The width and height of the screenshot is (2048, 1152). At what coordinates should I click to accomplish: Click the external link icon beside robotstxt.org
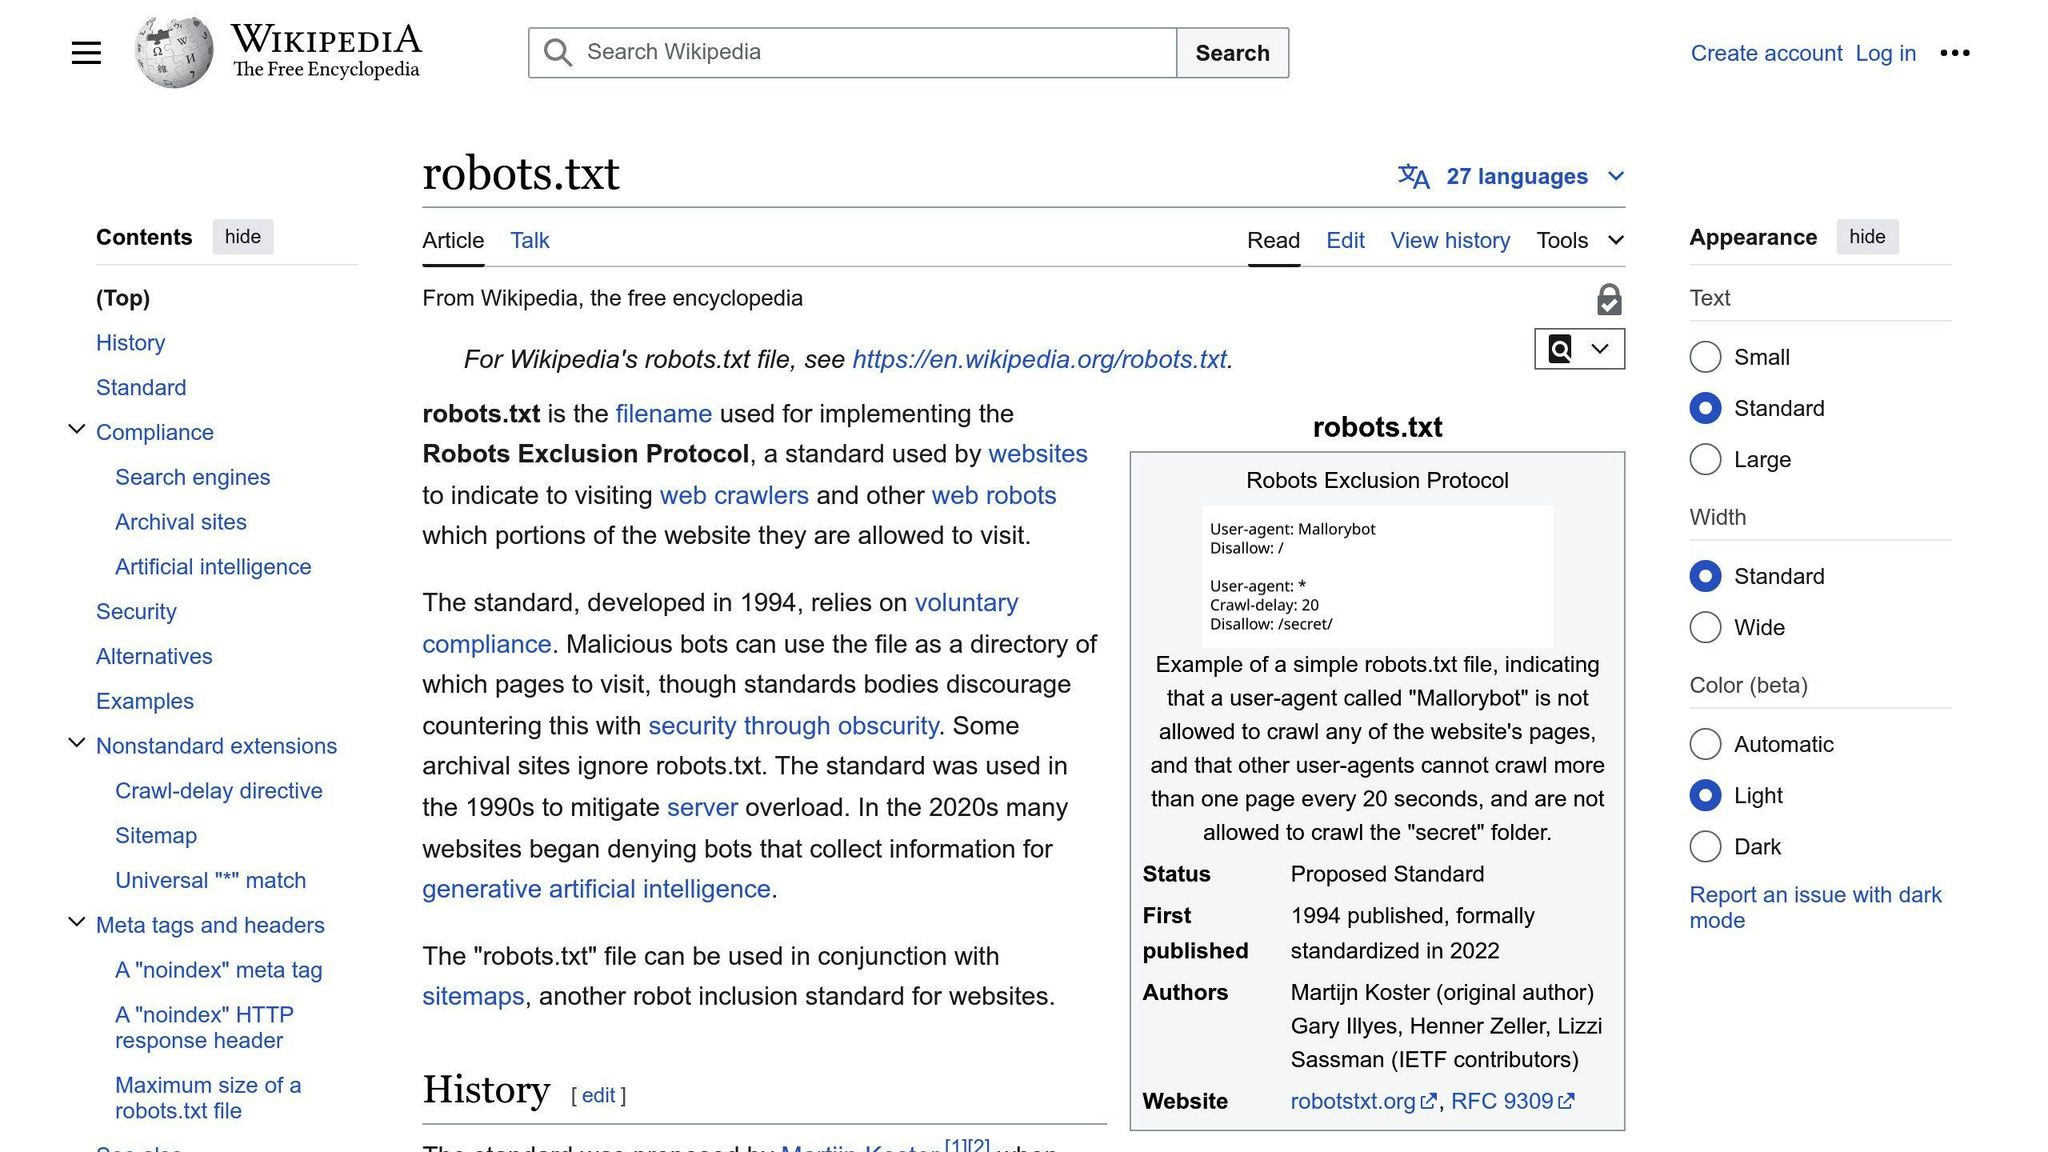pyautogui.click(x=1429, y=1101)
